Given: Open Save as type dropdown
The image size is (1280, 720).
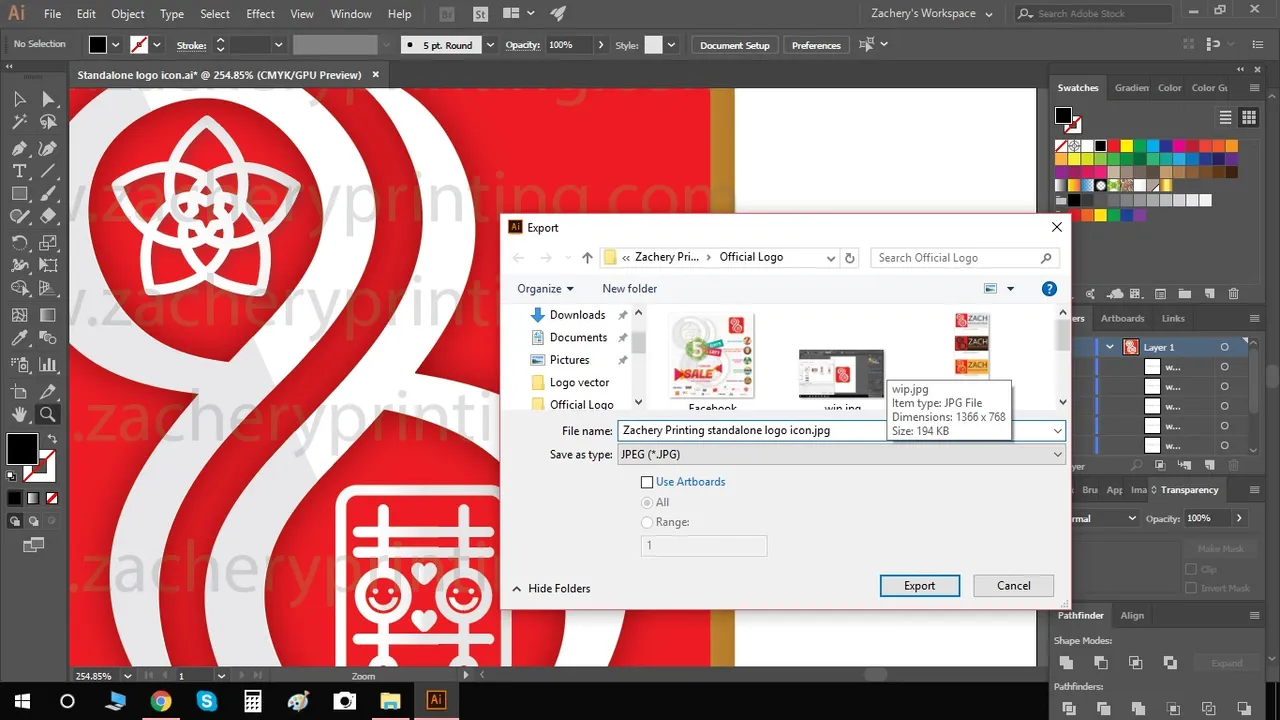Looking at the screenshot, I should pyautogui.click(x=1058, y=455).
